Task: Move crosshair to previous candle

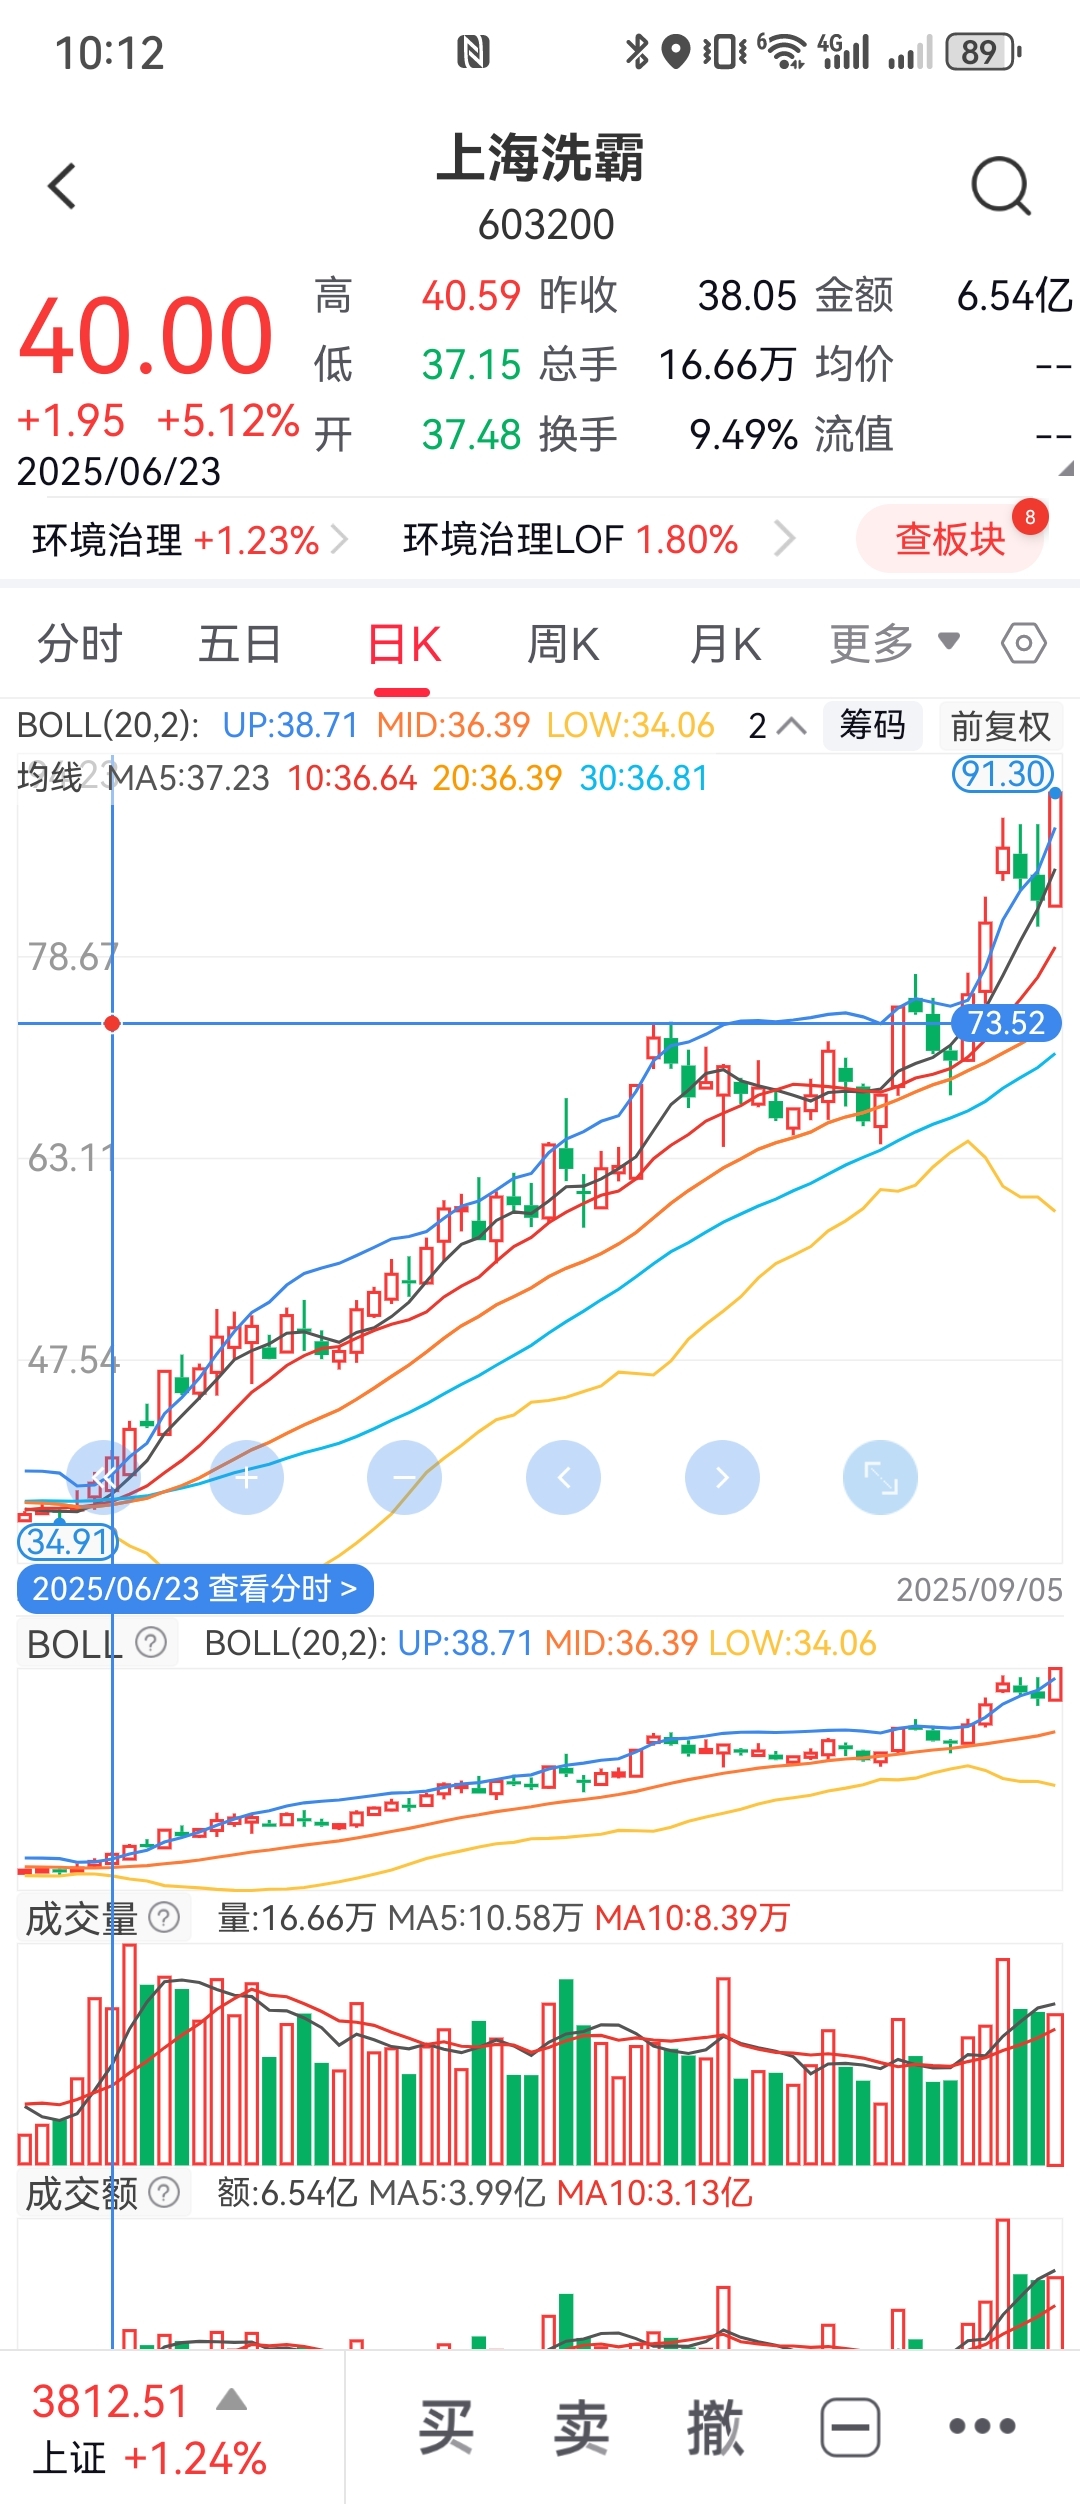Action: [x=563, y=1477]
